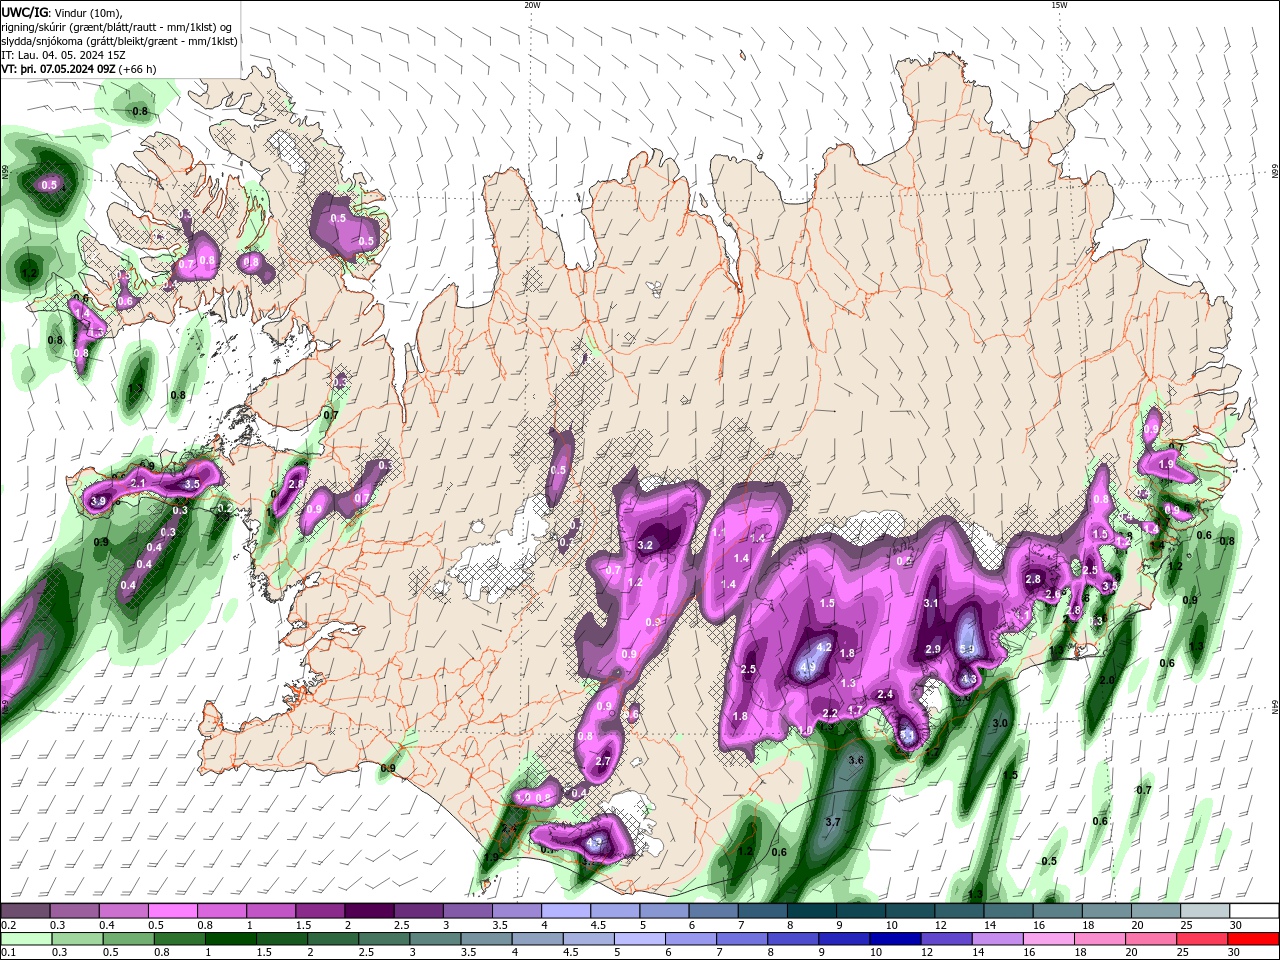This screenshot has height=960, width=1280.
Task: Click the '0.1' label in the lower legend
Action: point(9,953)
